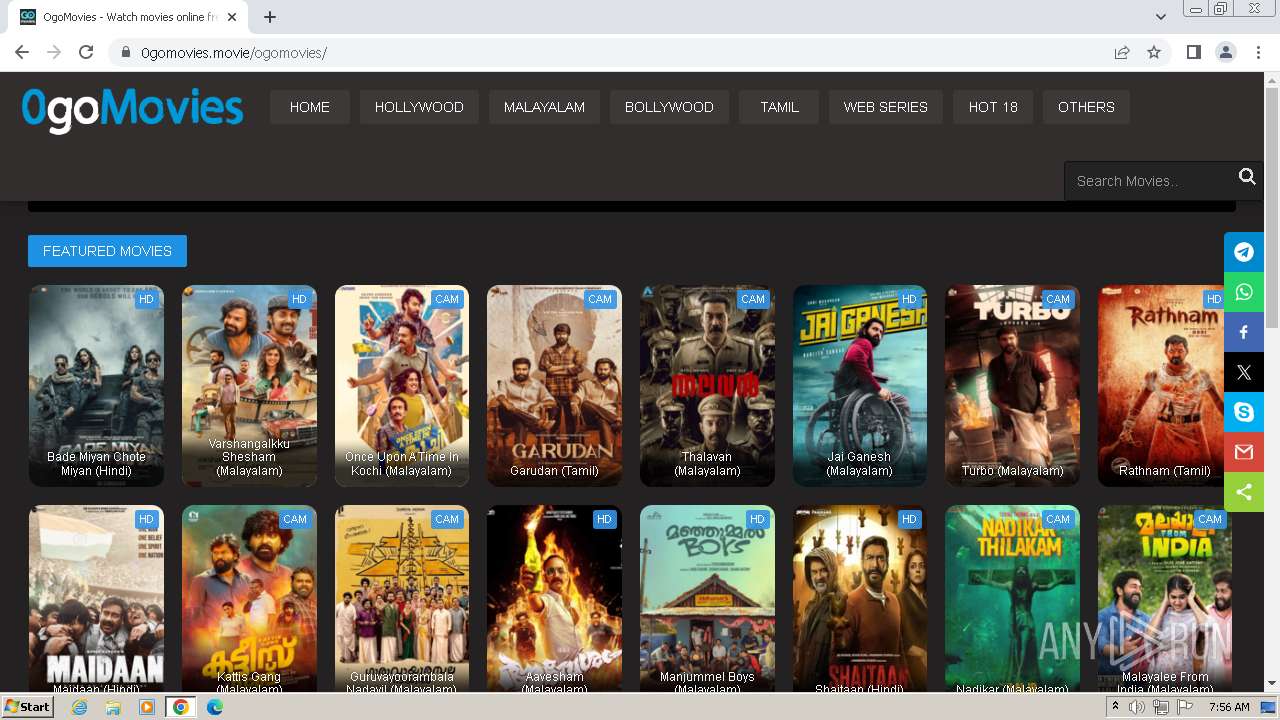This screenshot has width=1280, height=720.
Task: Go to the HOME menu item
Action: point(310,107)
